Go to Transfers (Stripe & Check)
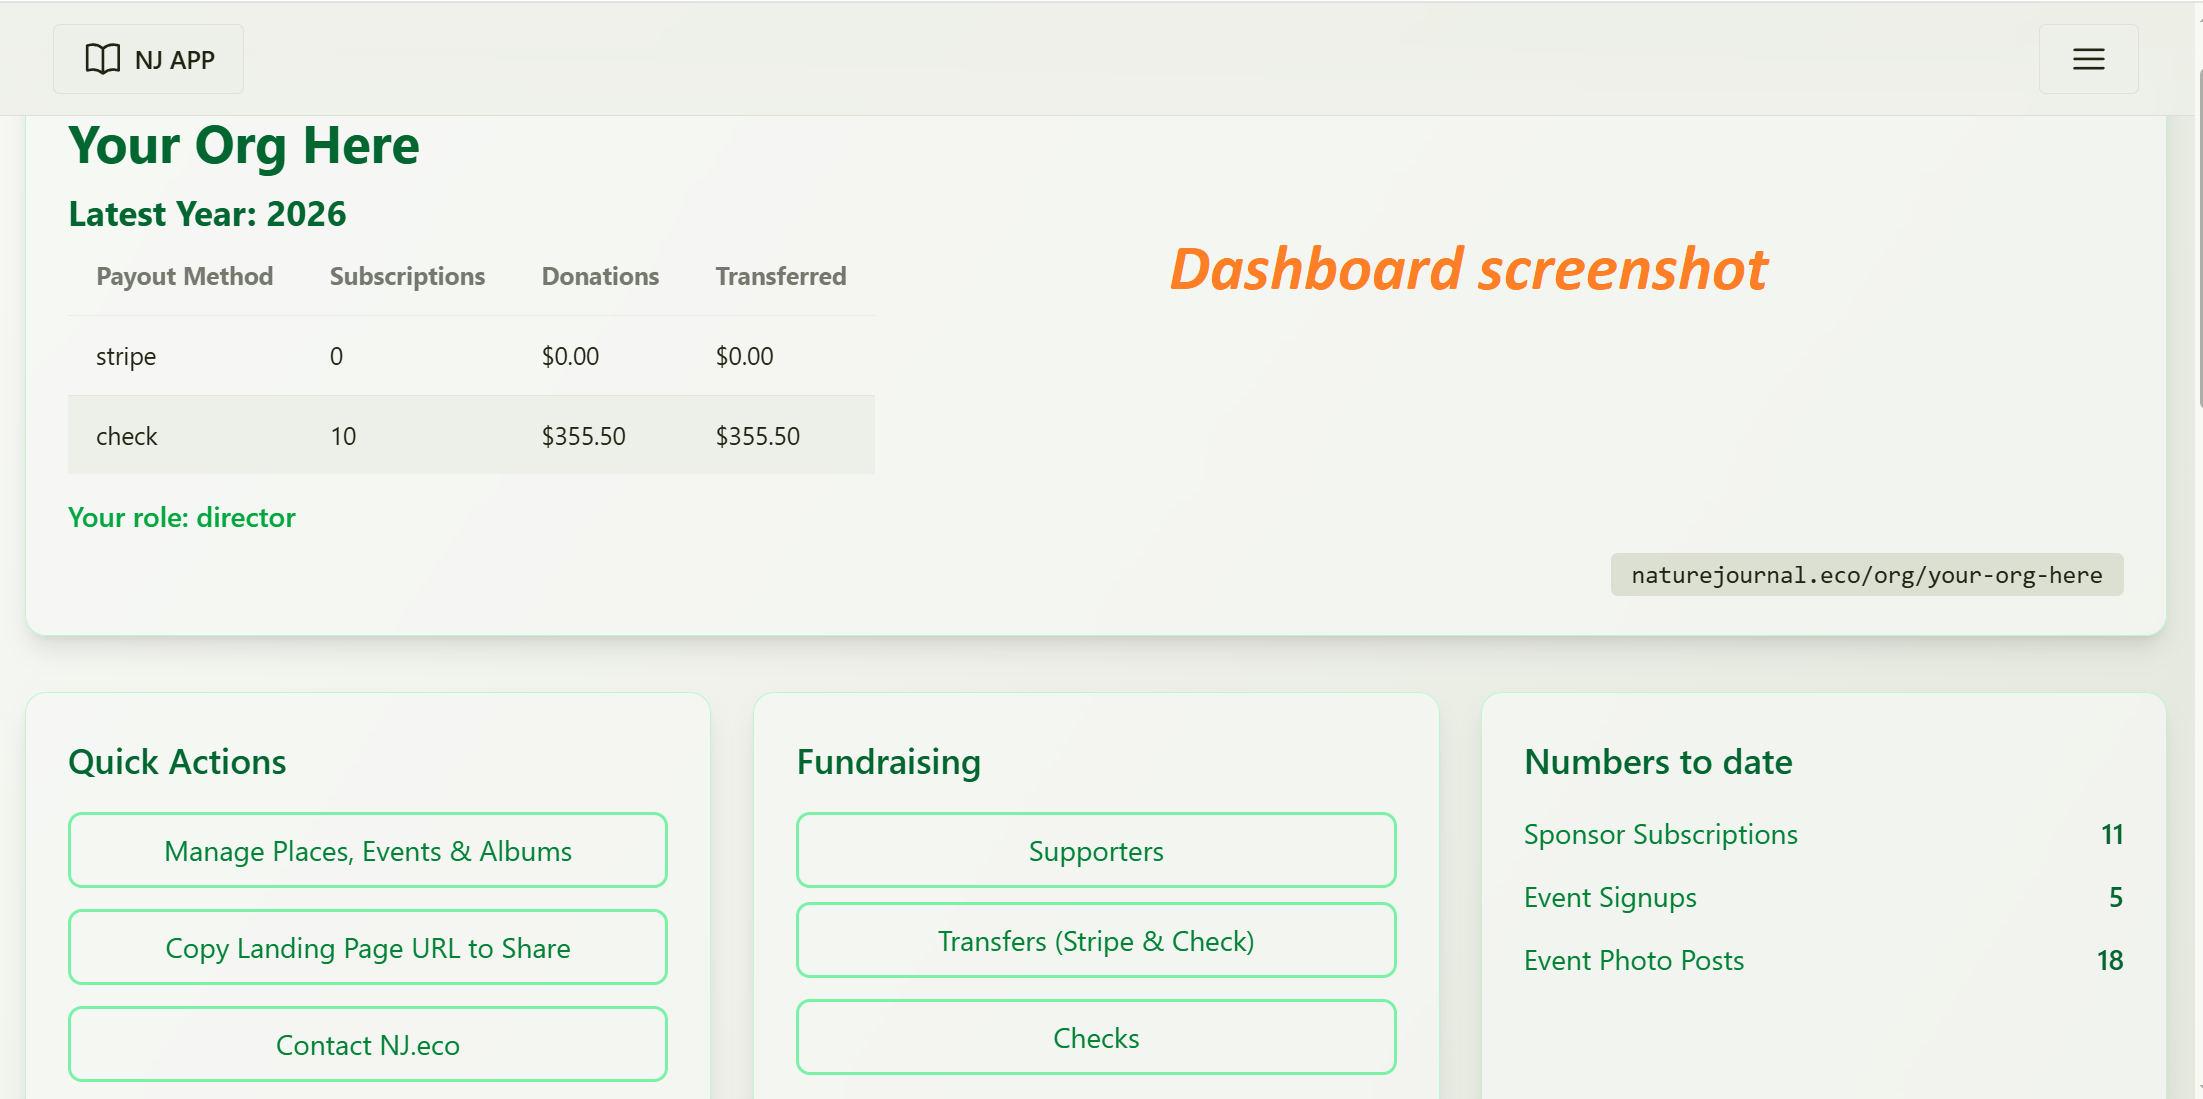Screen dimensions: 2203x1099 pyautogui.click(x=1095, y=940)
